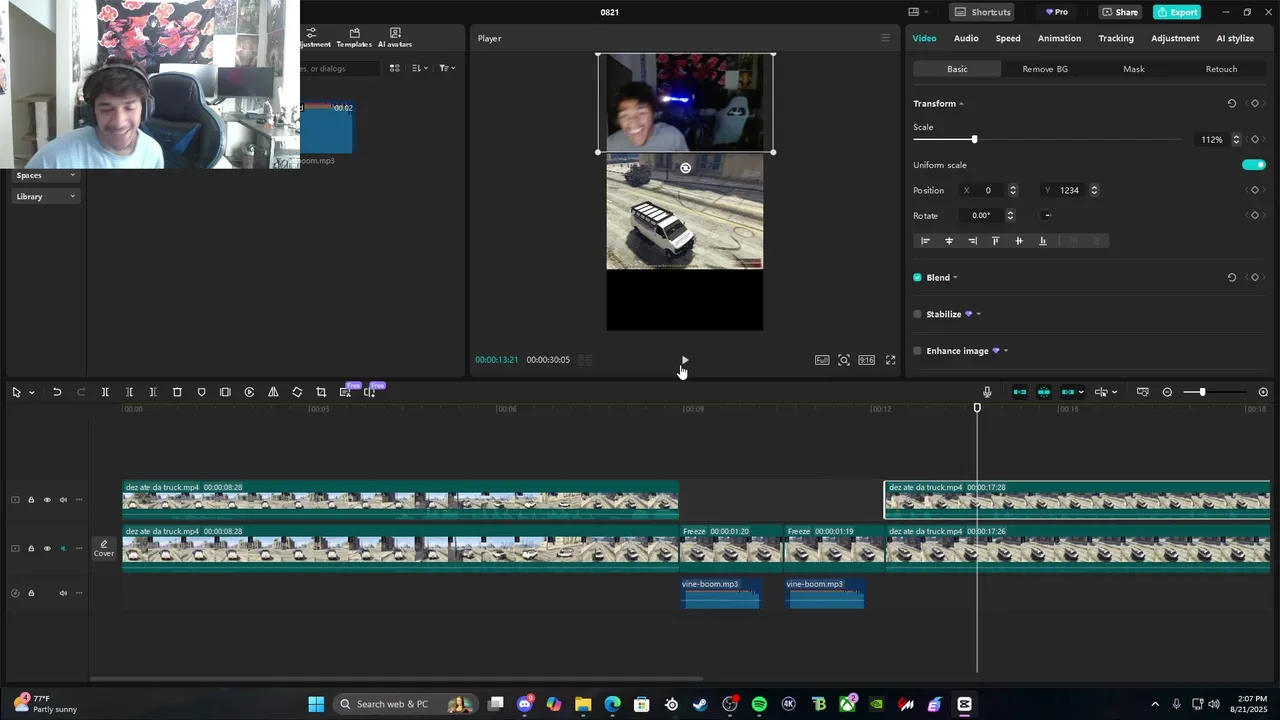1280x720 pixels.
Task: Open the media filter dropdown
Action: pyautogui.click(x=447, y=68)
